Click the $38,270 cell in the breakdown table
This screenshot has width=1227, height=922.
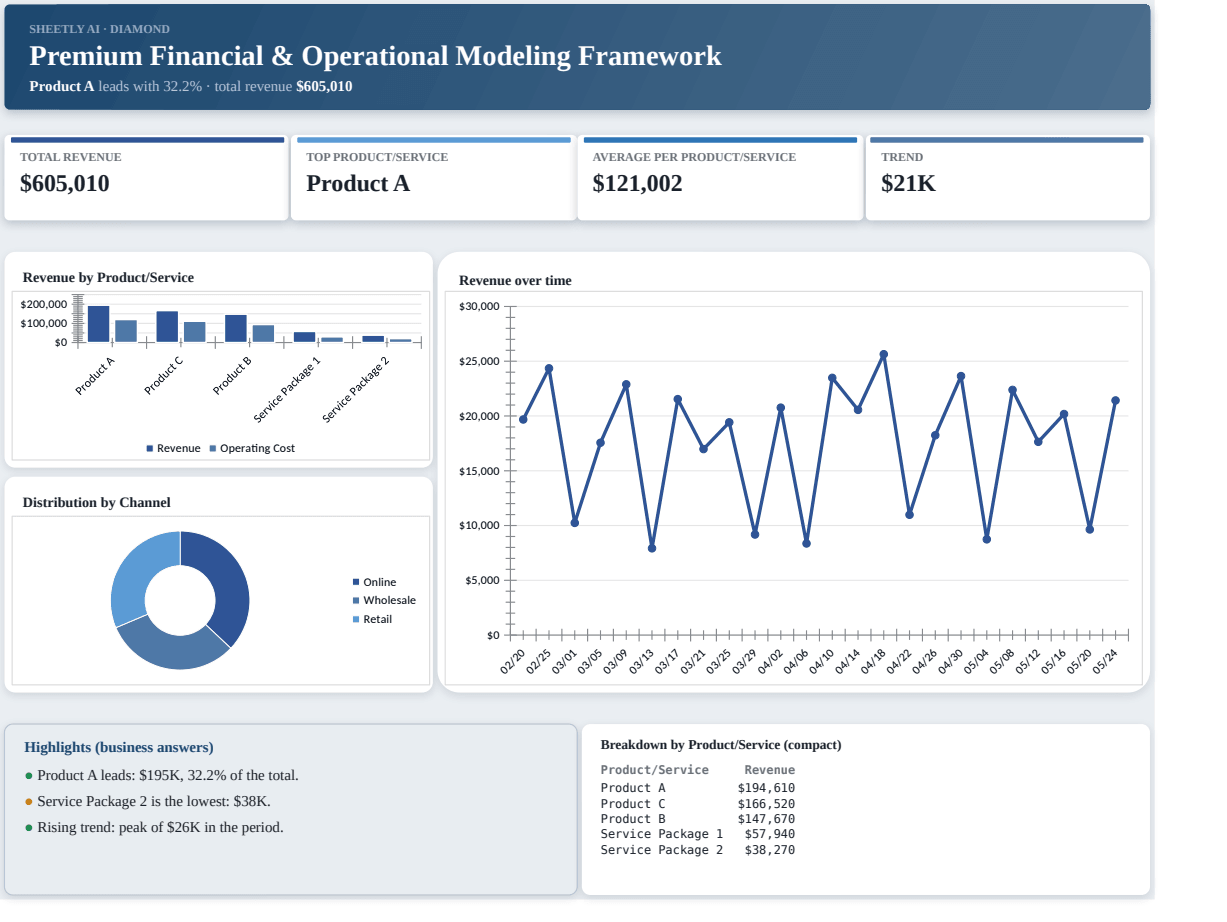(770, 850)
